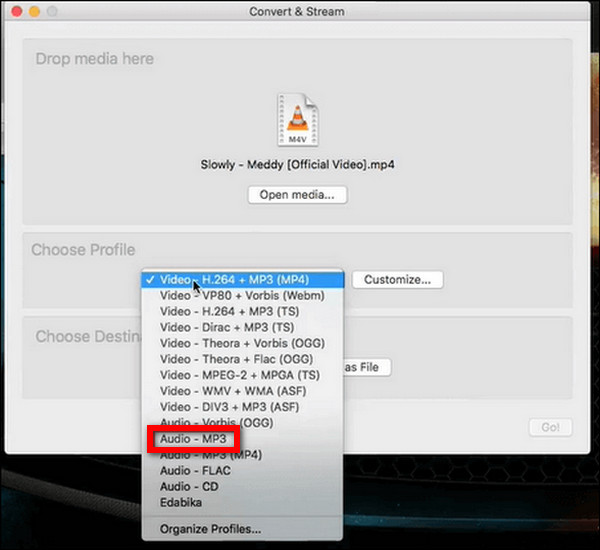Choose Video - Dirac + MP3 (TS)
The height and width of the screenshot is (550, 600).
243,328
